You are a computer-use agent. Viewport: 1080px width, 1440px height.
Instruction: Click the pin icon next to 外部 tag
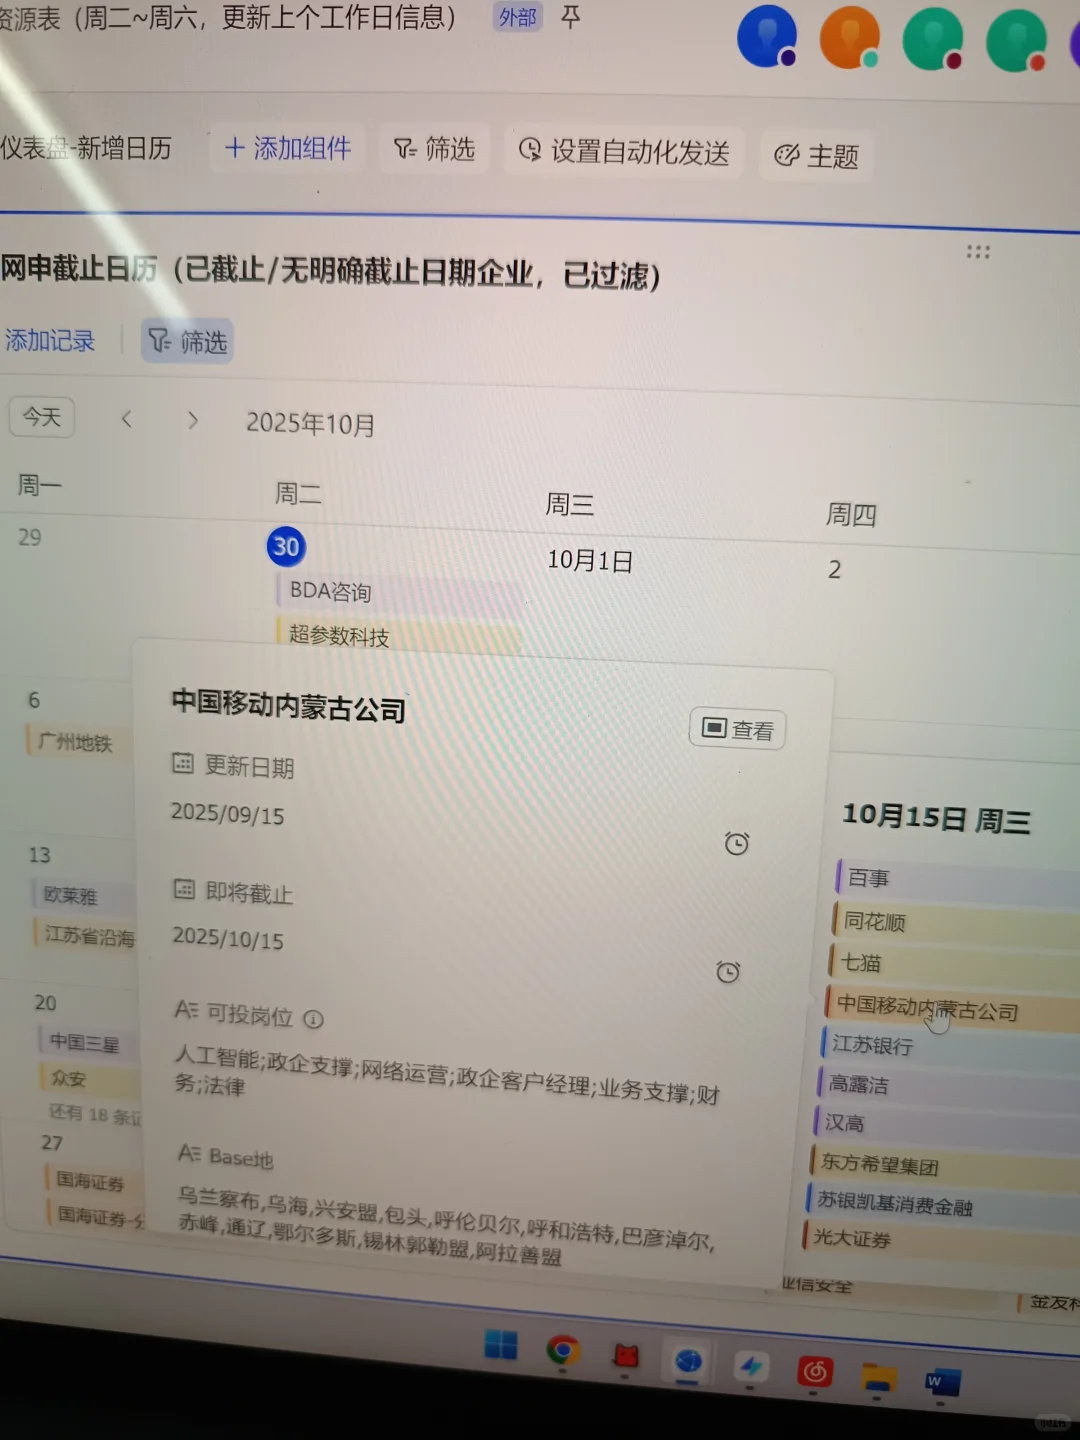(x=571, y=17)
